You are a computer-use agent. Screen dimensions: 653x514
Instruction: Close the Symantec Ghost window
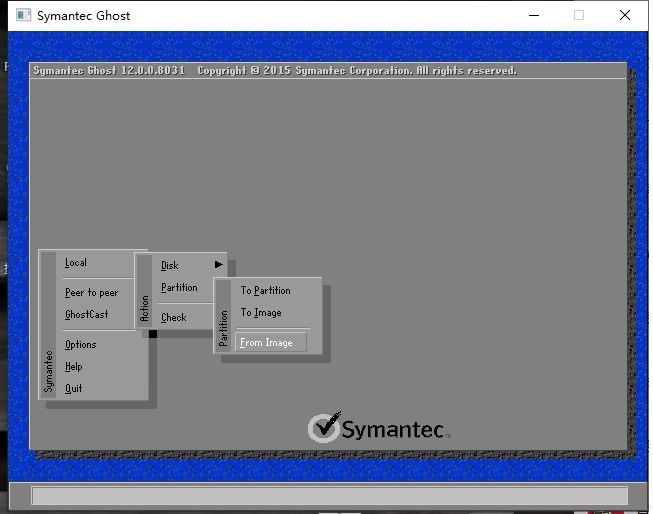[625, 16]
